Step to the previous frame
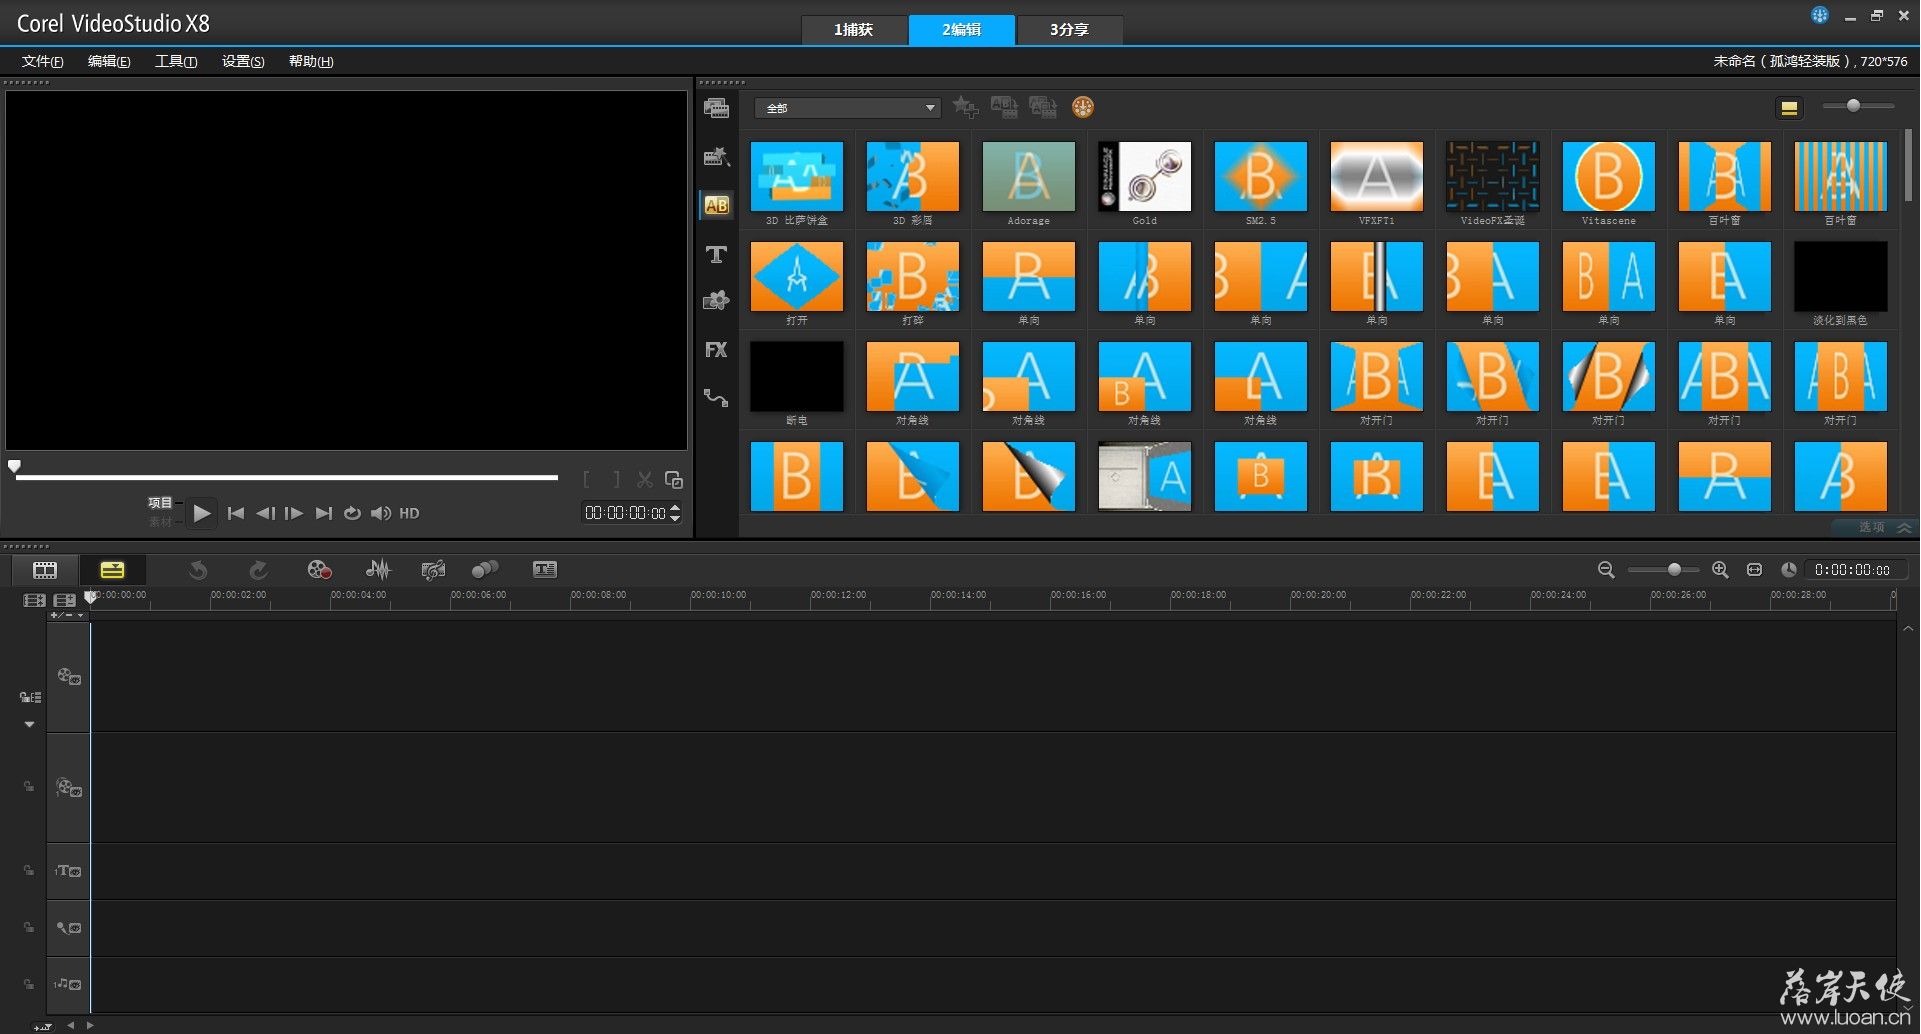Screen dimensions: 1921x1034 (265, 513)
